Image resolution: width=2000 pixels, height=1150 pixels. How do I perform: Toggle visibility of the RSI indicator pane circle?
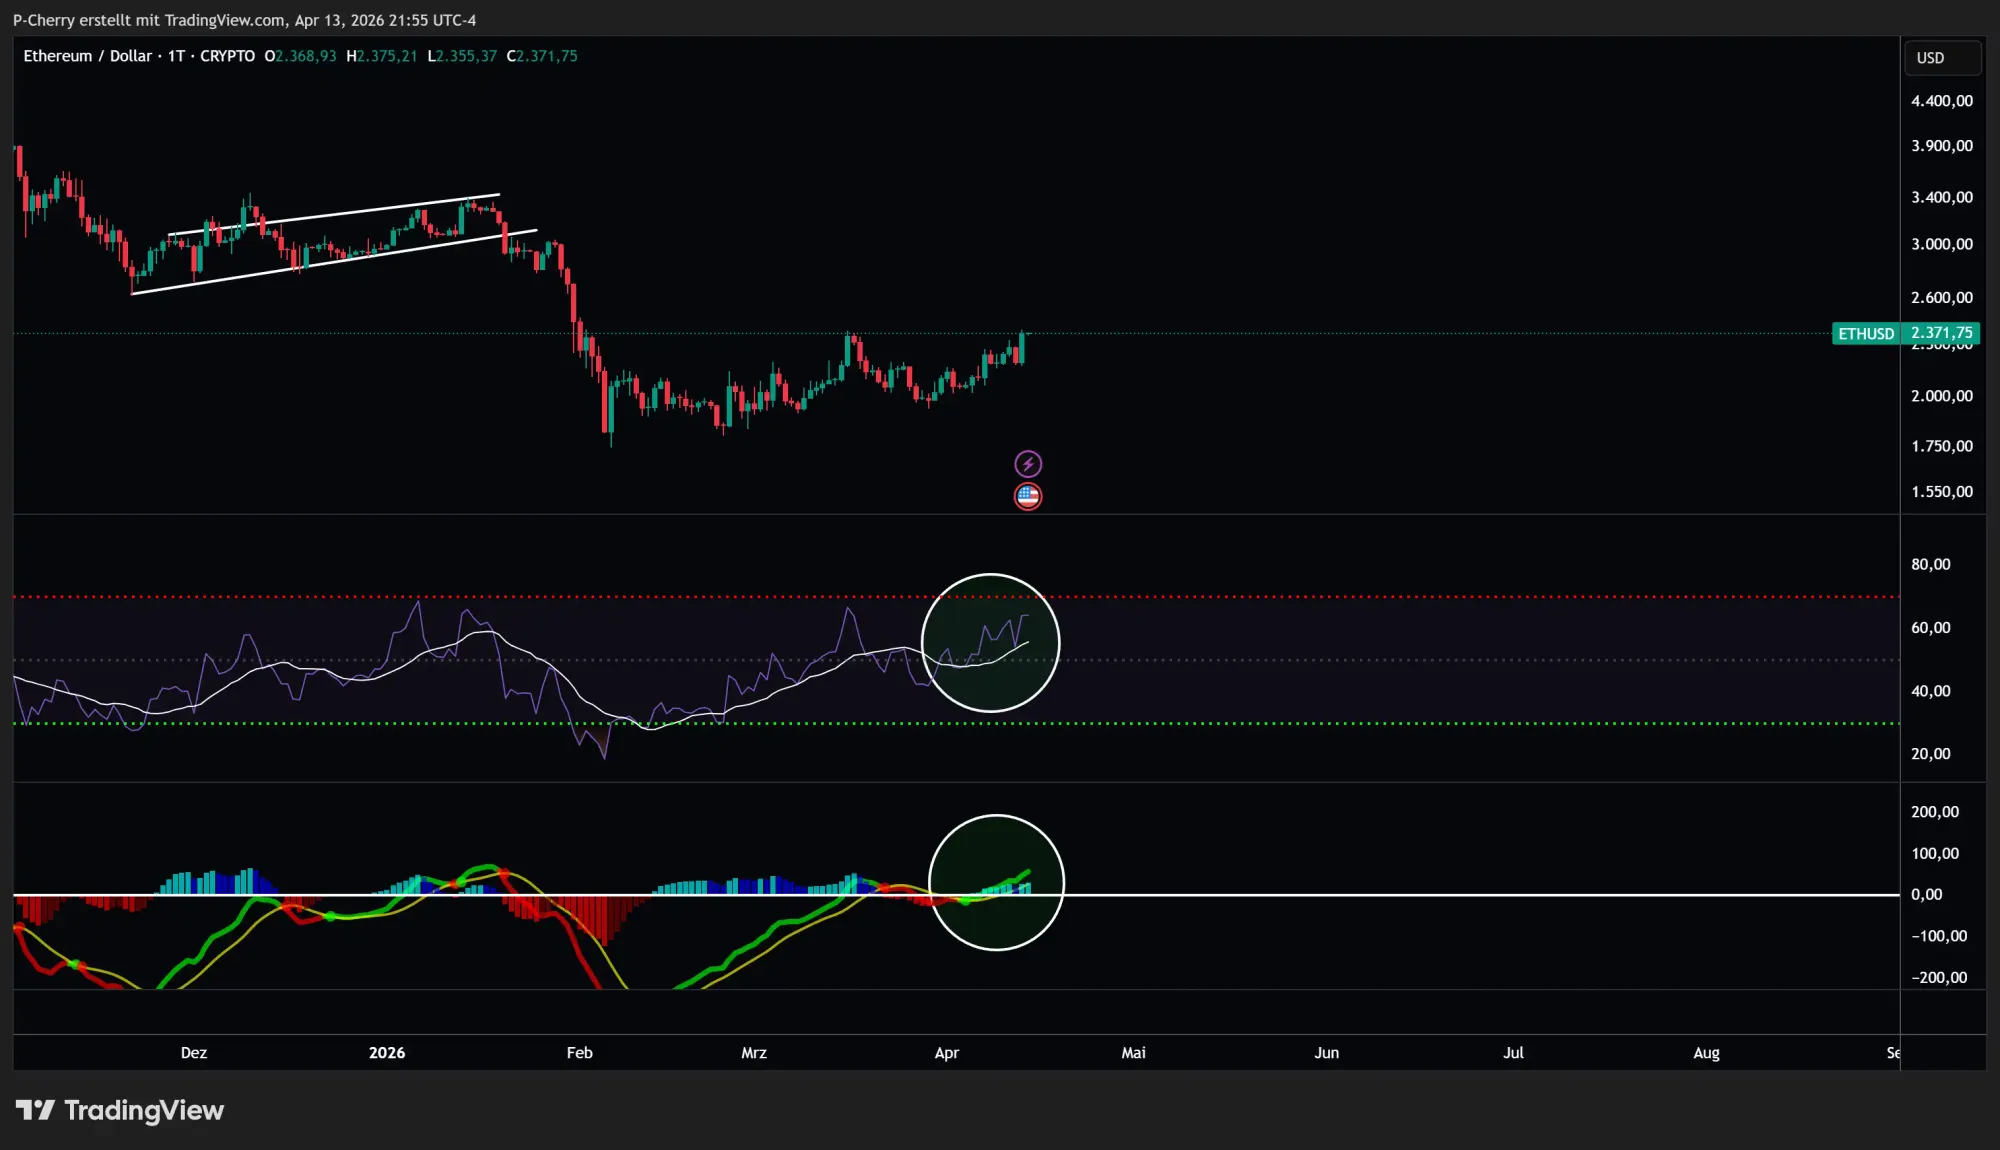990,640
